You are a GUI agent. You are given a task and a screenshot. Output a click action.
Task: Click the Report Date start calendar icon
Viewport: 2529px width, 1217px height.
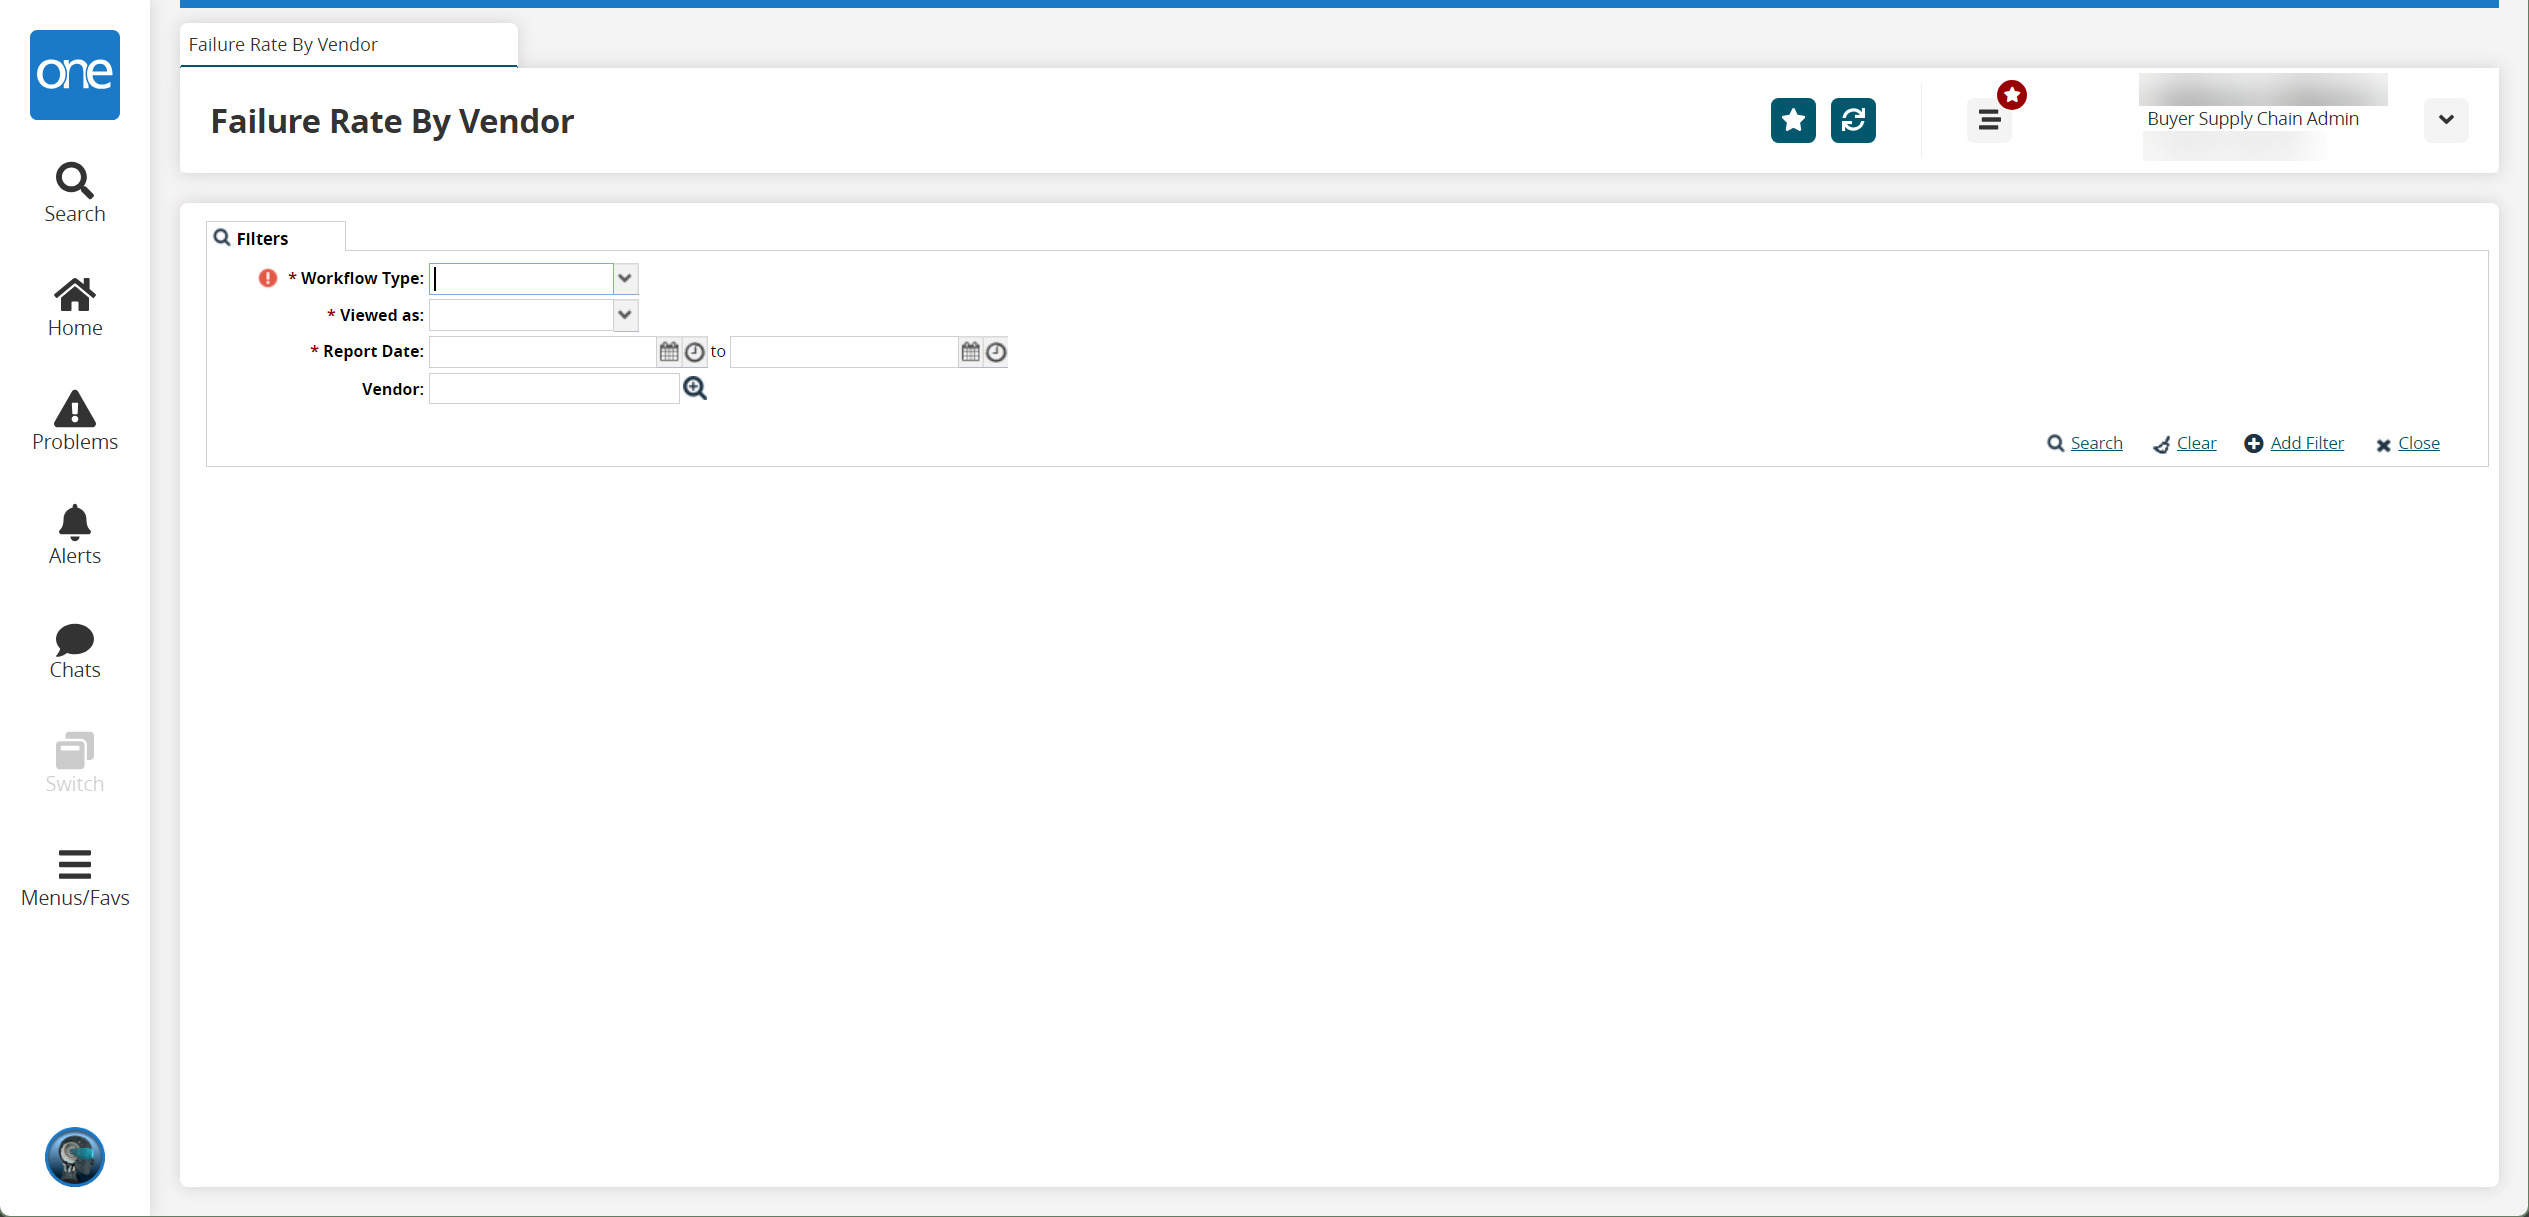[671, 351]
